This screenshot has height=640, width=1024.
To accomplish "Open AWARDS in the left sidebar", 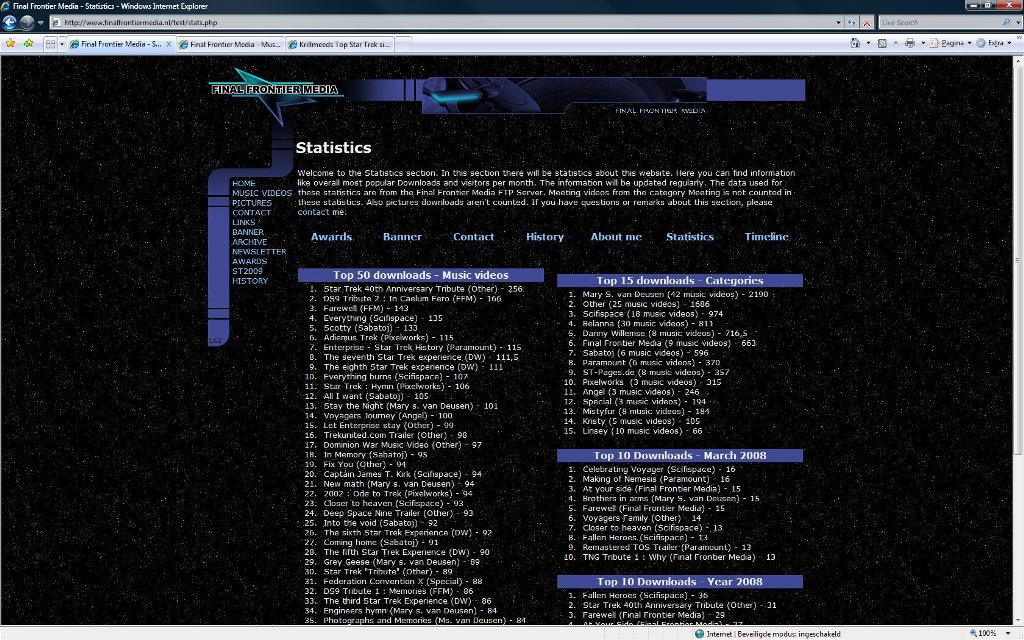I will (x=249, y=262).
